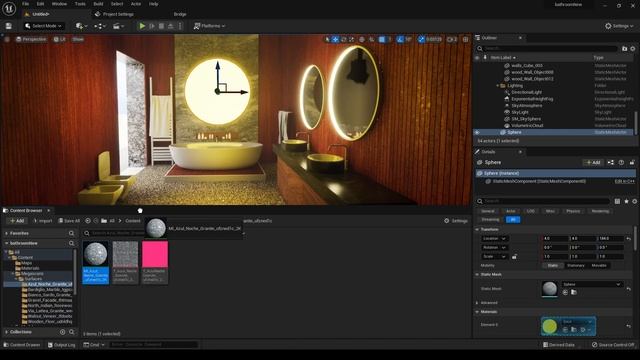The width and height of the screenshot is (640, 360).
Task: Click the Stop simulation button in the toolbar
Action: pos(161,26)
